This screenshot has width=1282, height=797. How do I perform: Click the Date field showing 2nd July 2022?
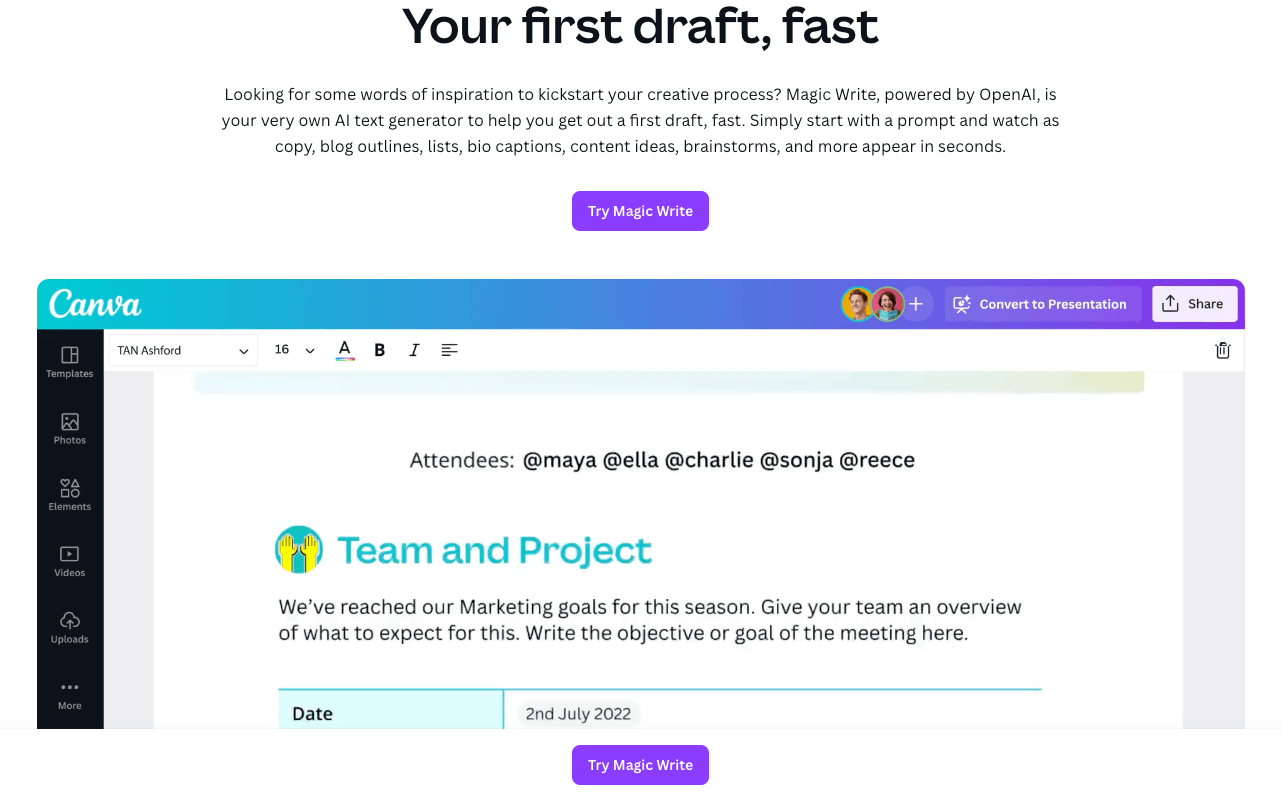pyautogui.click(x=577, y=713)
